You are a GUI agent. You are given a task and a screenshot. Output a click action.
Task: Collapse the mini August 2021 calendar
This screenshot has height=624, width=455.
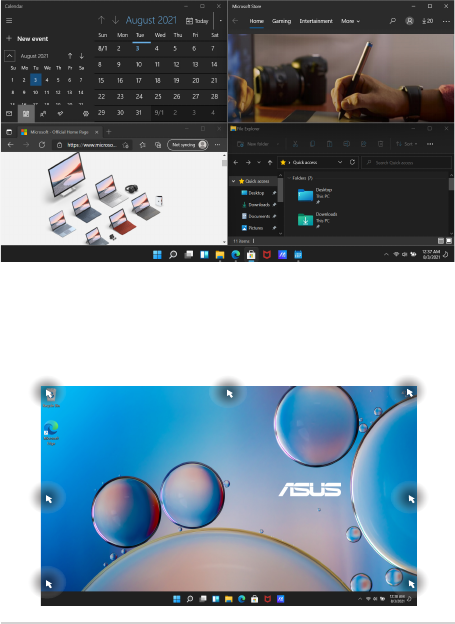pos(10,56)
